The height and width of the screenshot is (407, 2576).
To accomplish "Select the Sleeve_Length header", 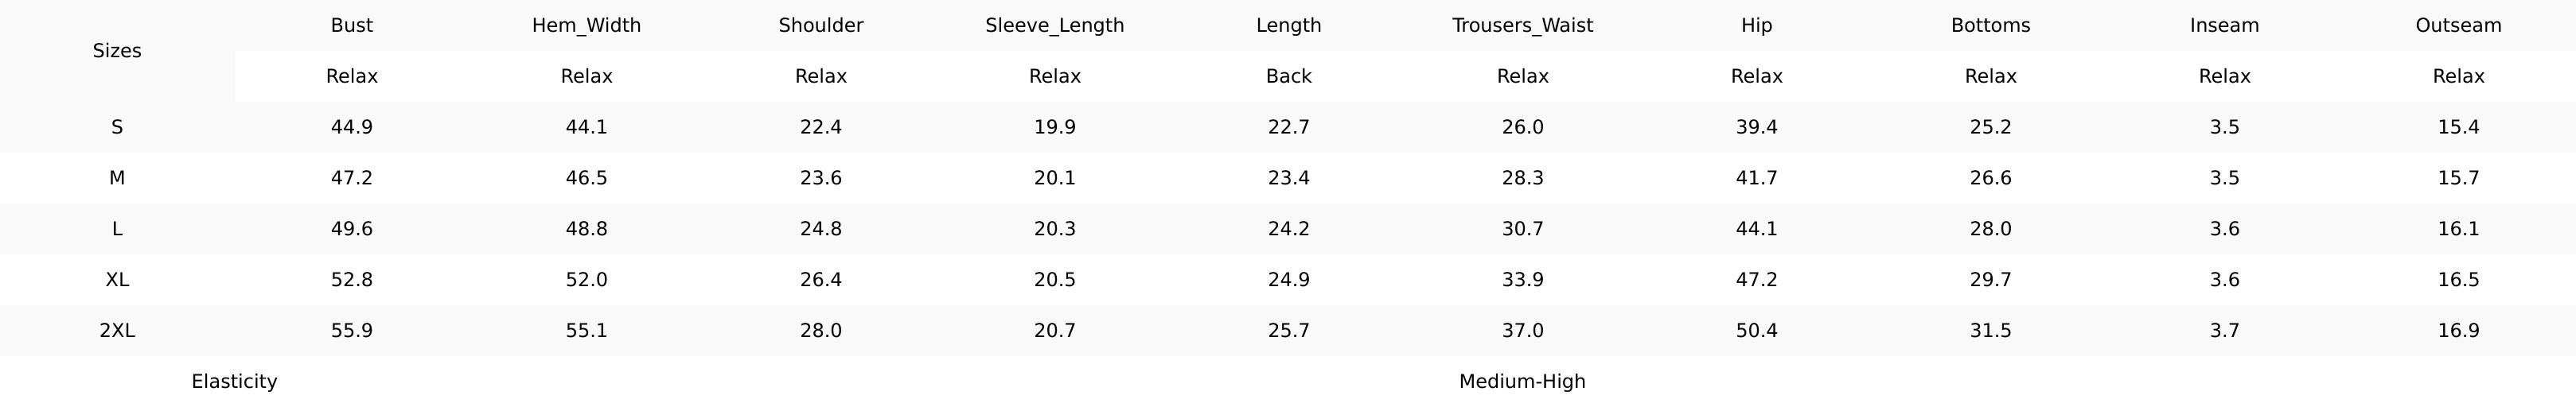I will point(1054,26).
